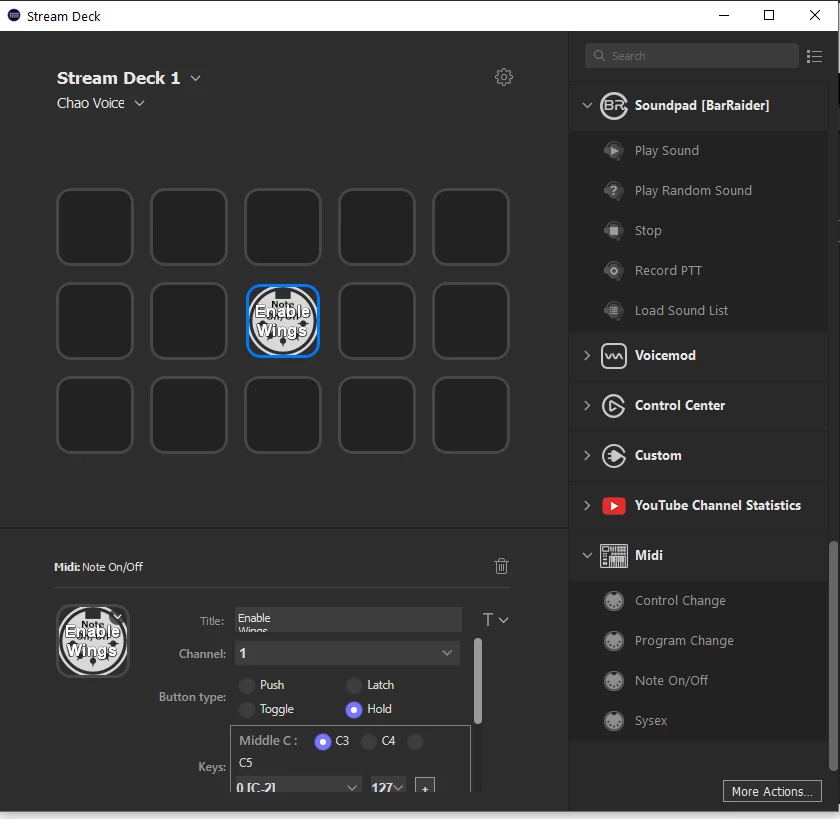
Task: Open the Chao Voice profile dropdown
Action: (x=139, y=103)
